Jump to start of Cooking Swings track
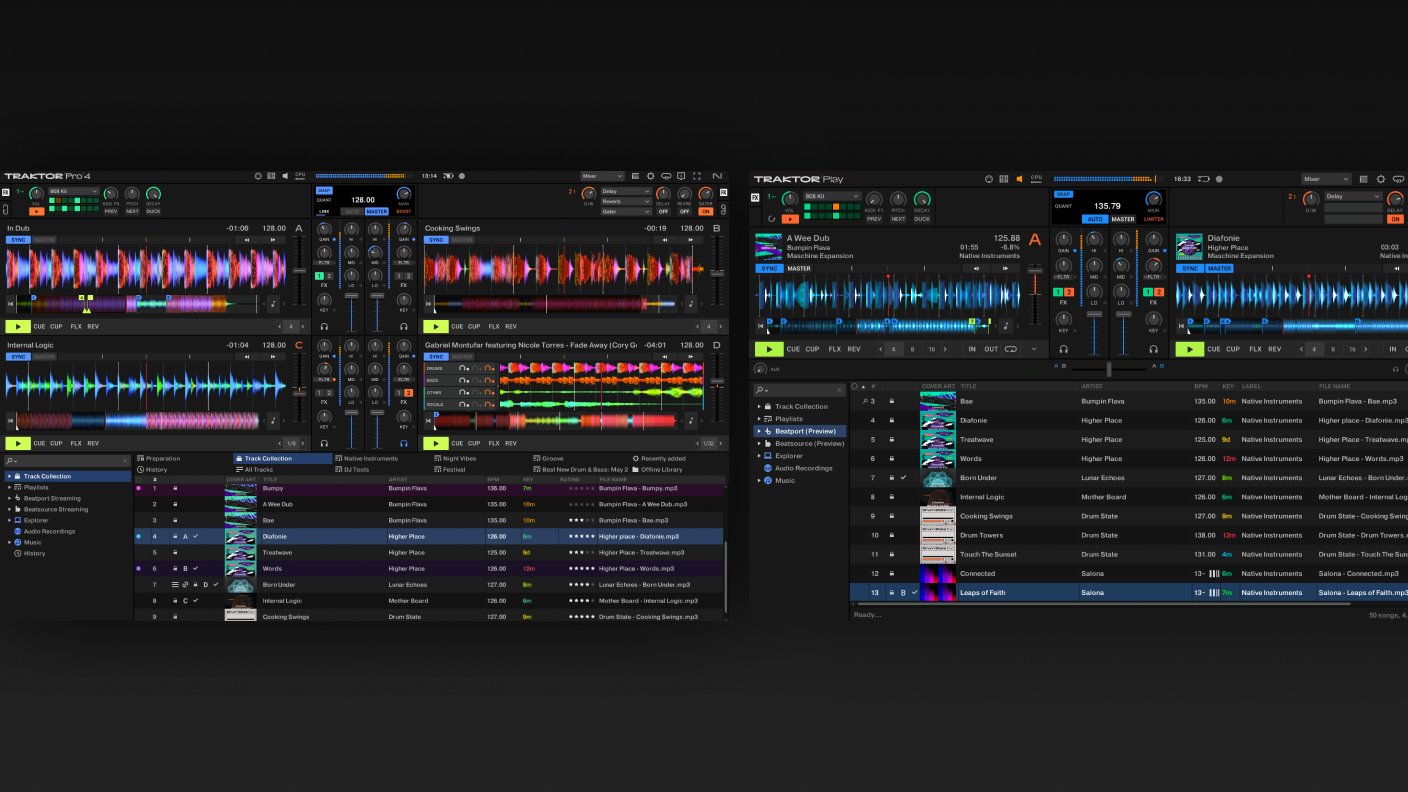 [429, 303]
